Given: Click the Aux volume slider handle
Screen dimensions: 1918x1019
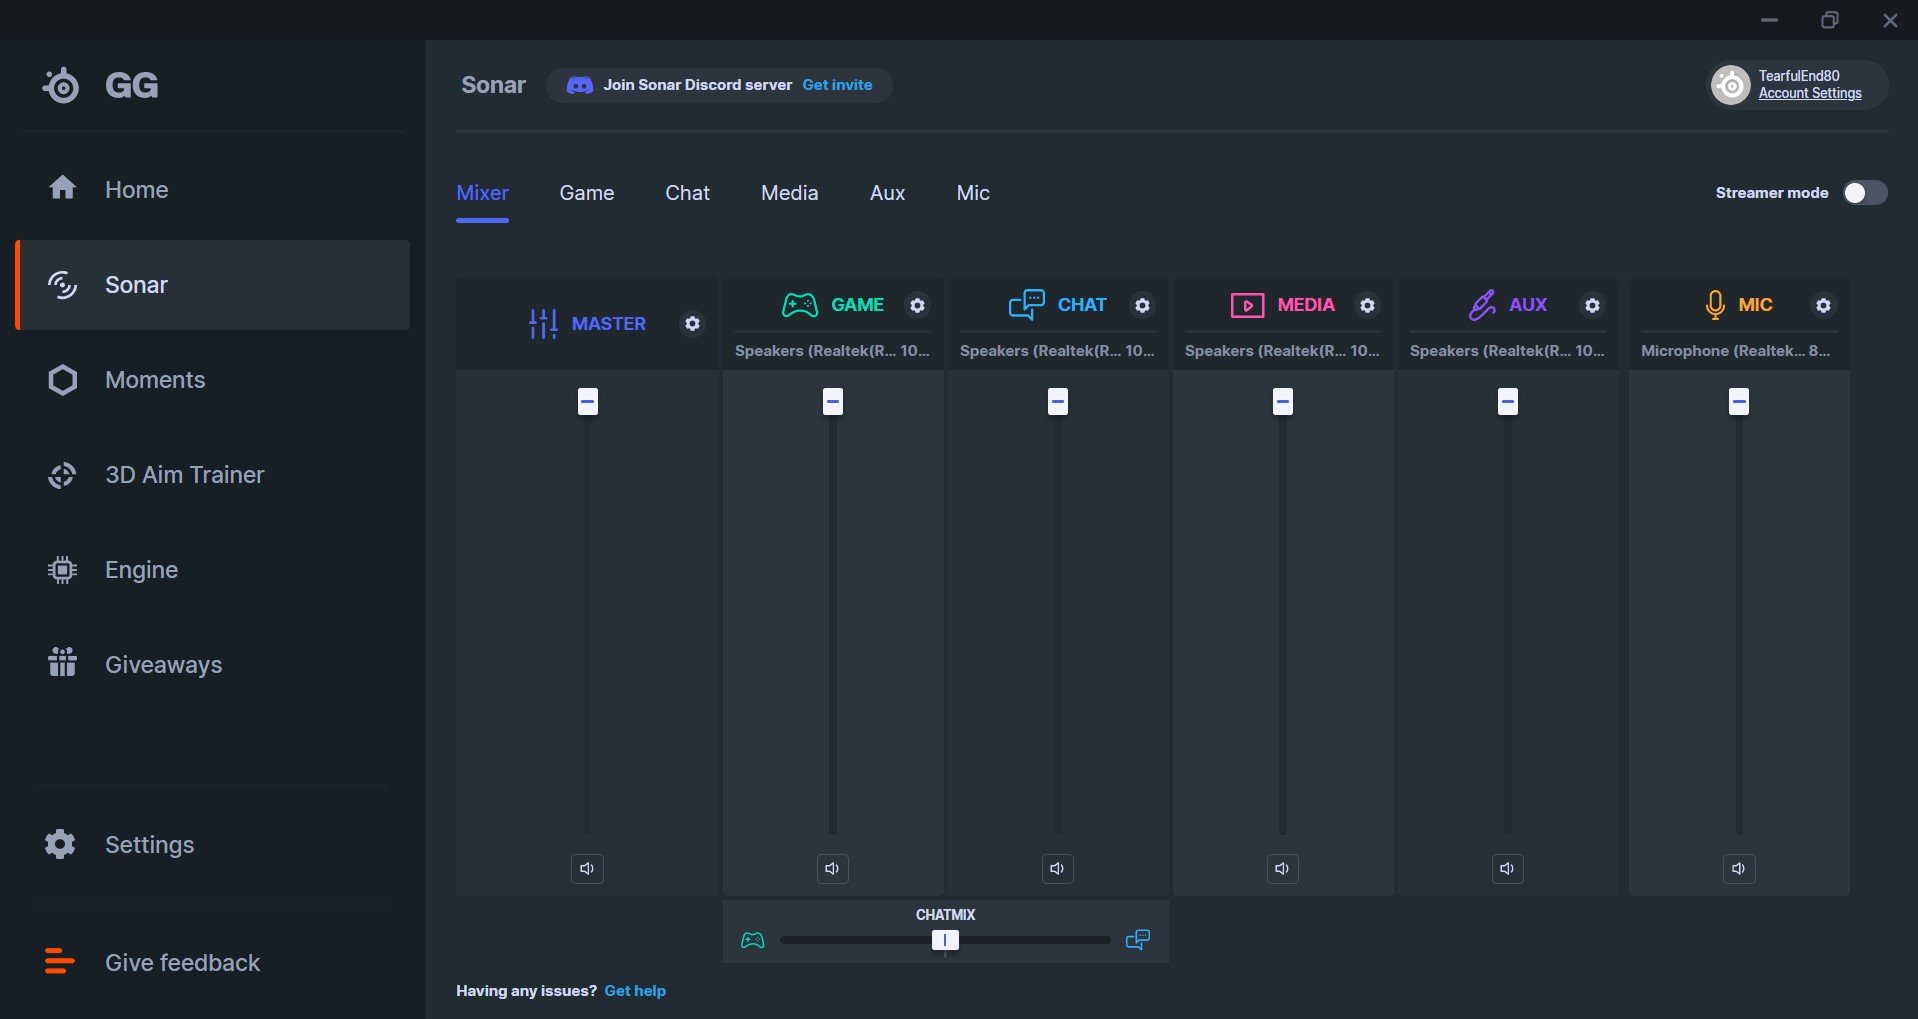Looking at the screenshot, I should pyautogui.click(x=1508, y=402).
